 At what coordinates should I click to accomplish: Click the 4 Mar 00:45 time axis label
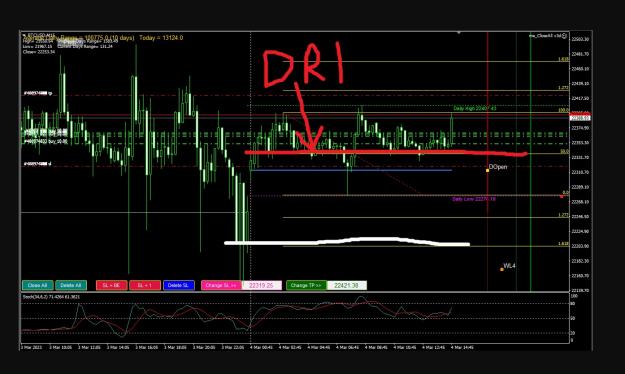(261, 347)
